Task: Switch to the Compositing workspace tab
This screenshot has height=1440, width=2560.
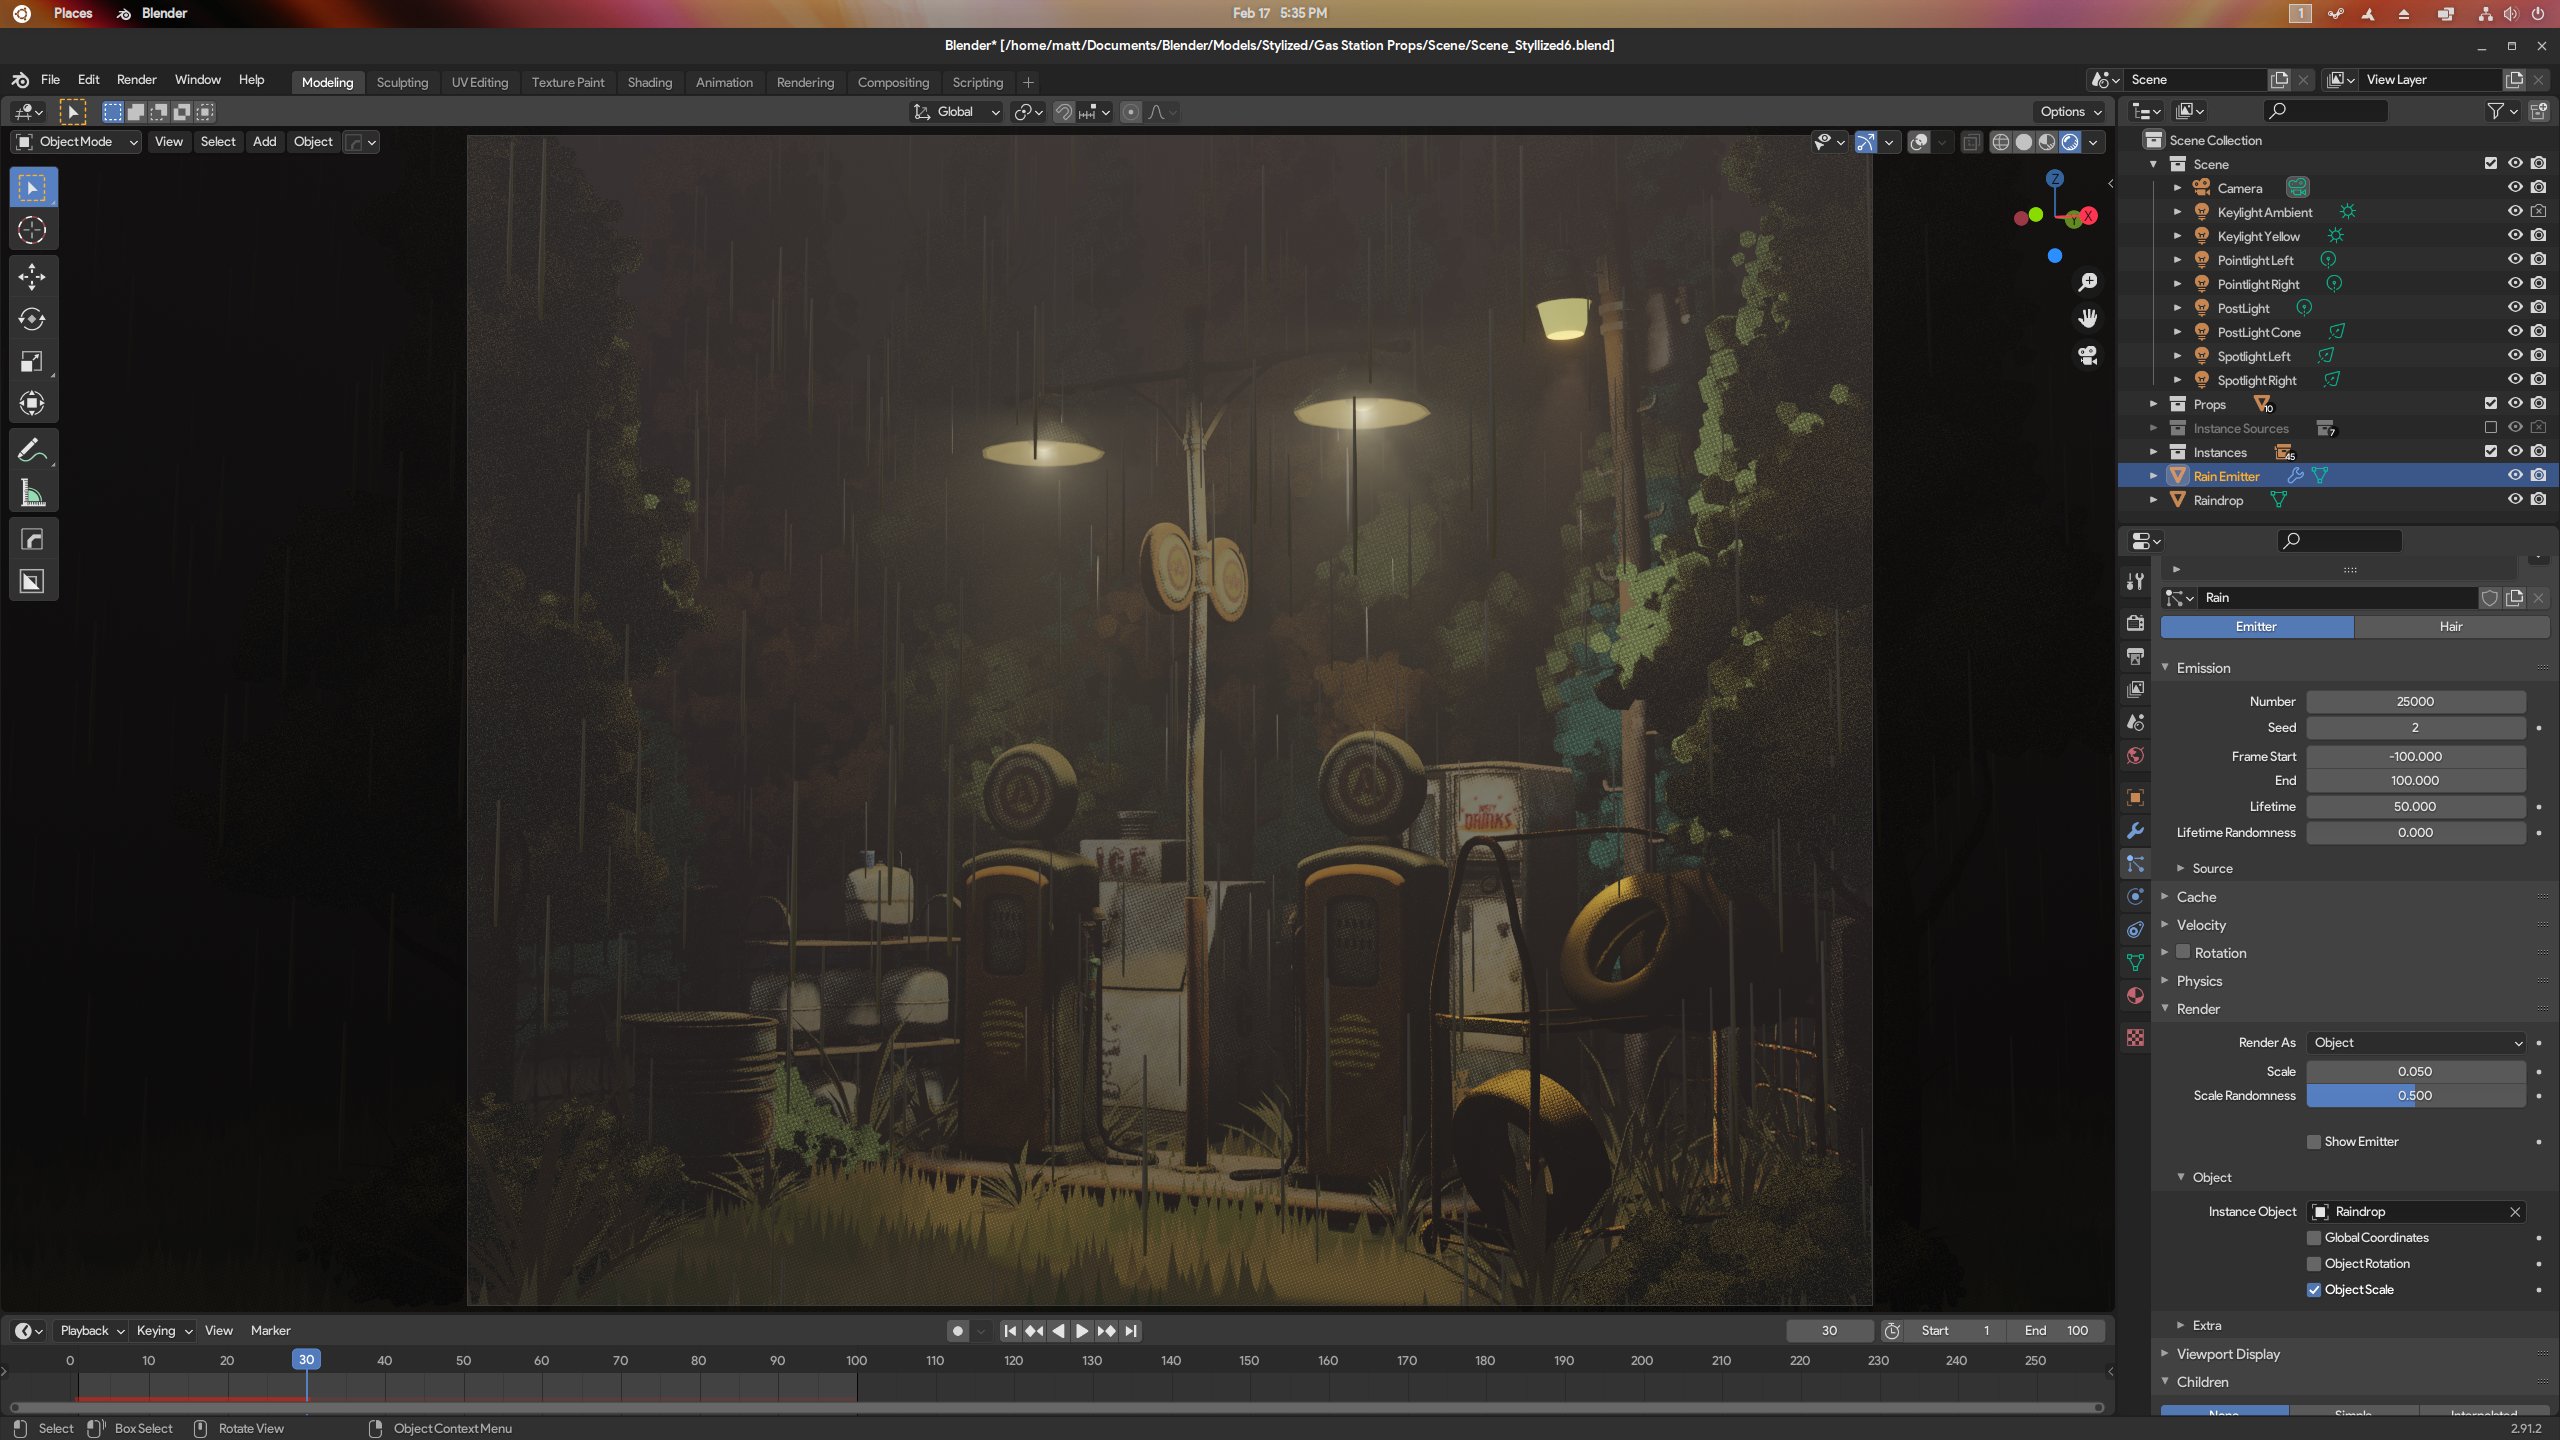Action: pos(893,82)
